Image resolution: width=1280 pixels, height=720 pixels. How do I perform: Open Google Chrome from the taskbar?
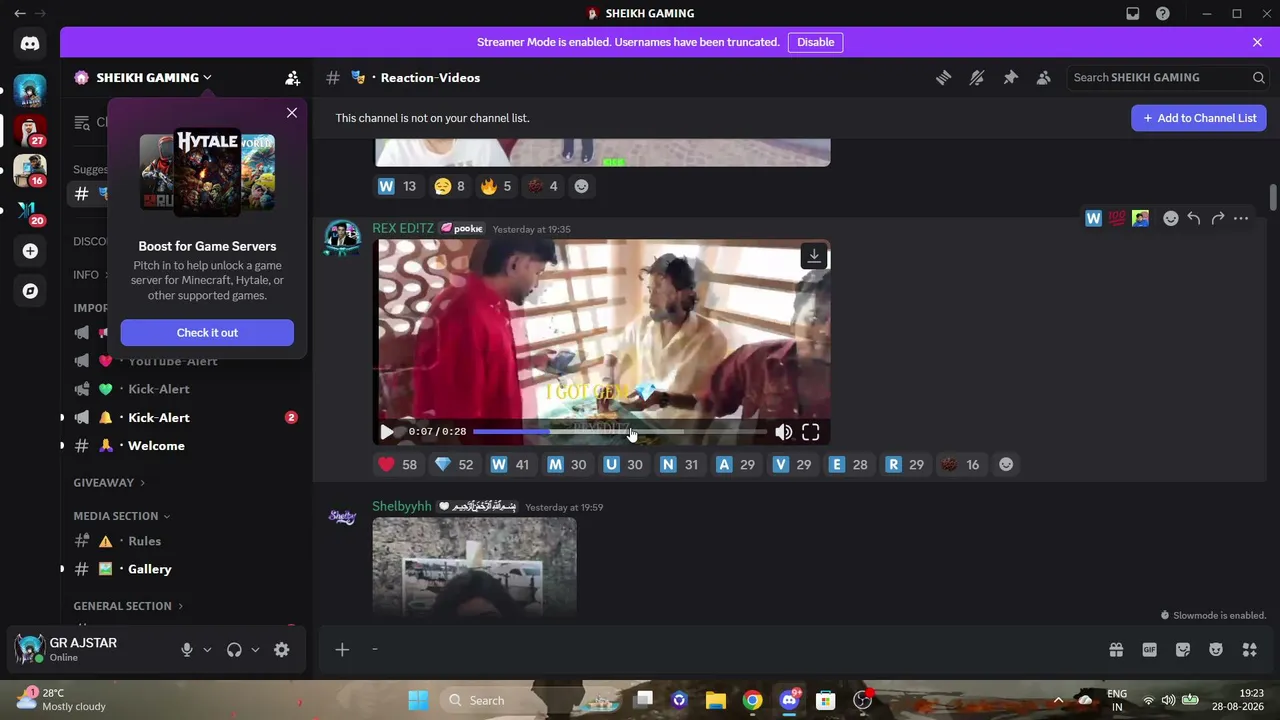(x=753, y=700)
